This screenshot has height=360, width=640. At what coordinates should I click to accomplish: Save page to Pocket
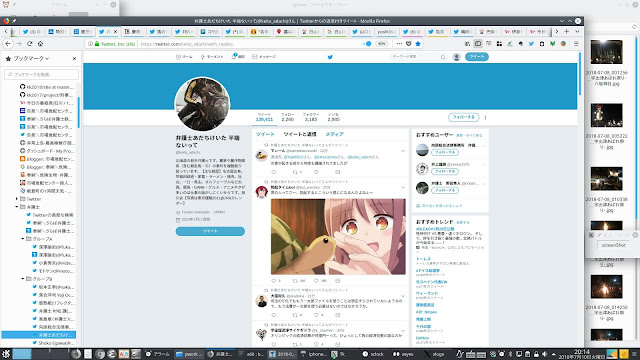pyautogui.click(x=409, y=44)
